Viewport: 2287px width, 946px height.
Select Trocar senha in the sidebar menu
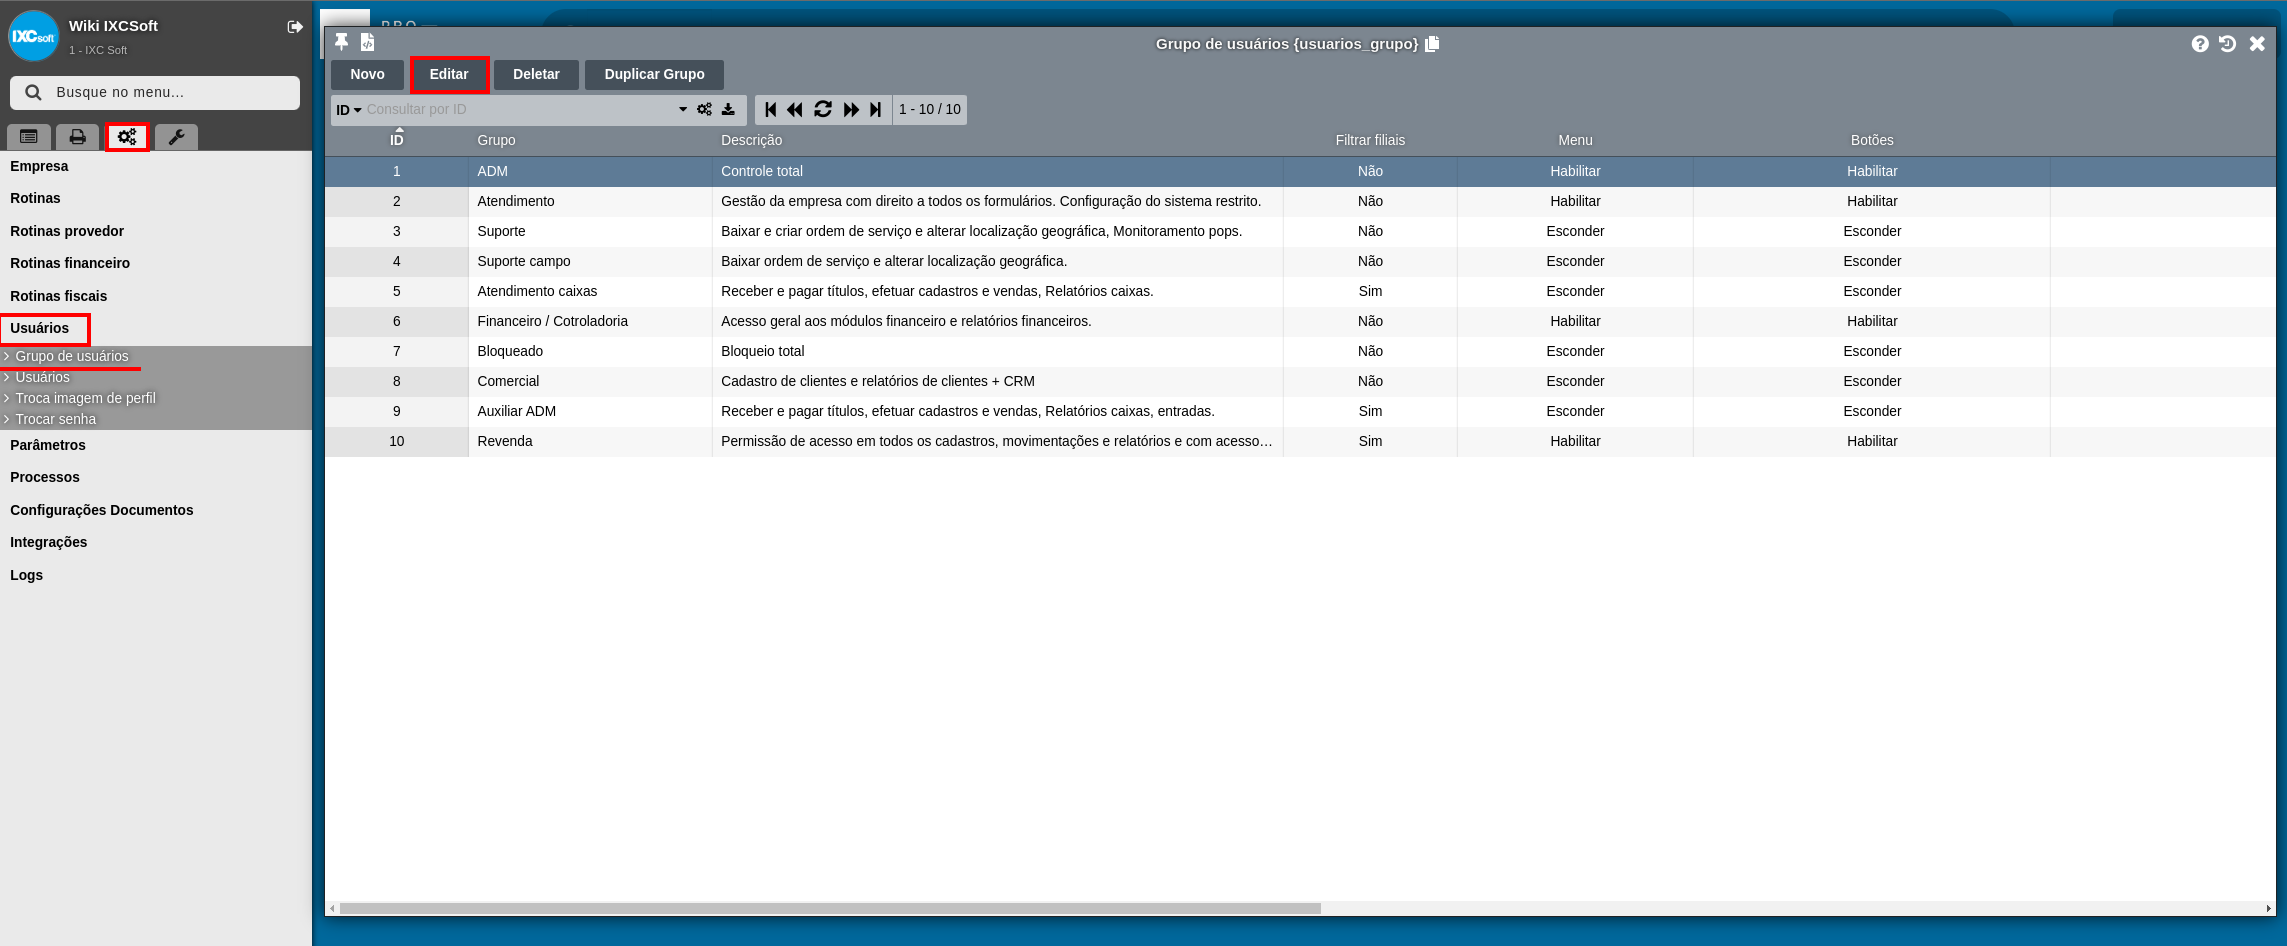[x=56, y=419]
